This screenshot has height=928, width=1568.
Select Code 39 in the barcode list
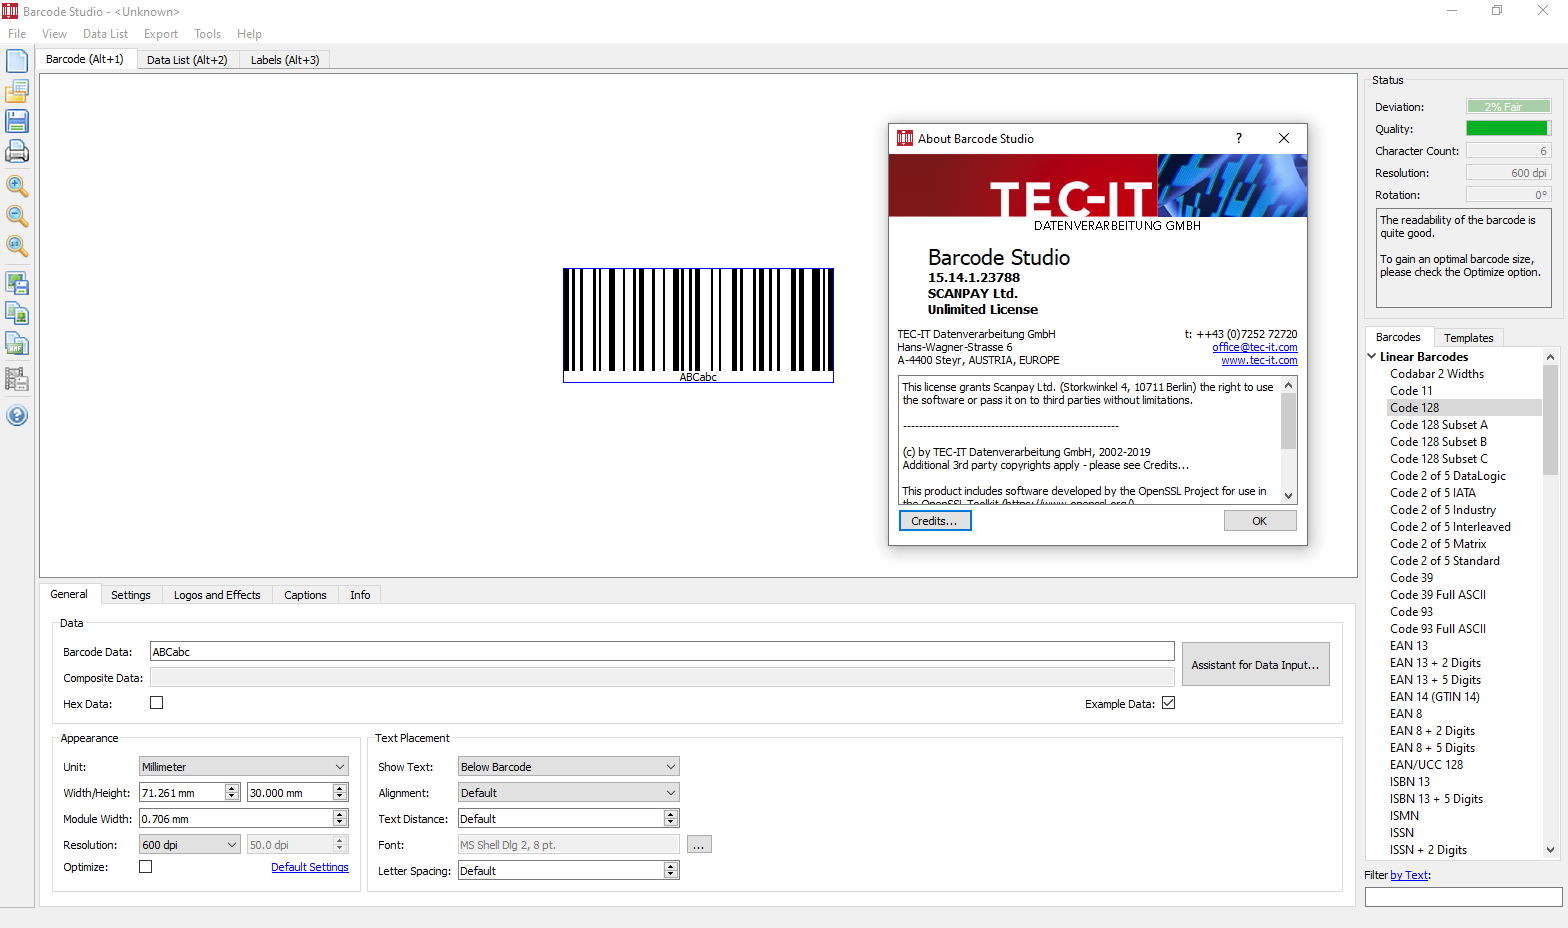click(1411, 578)
